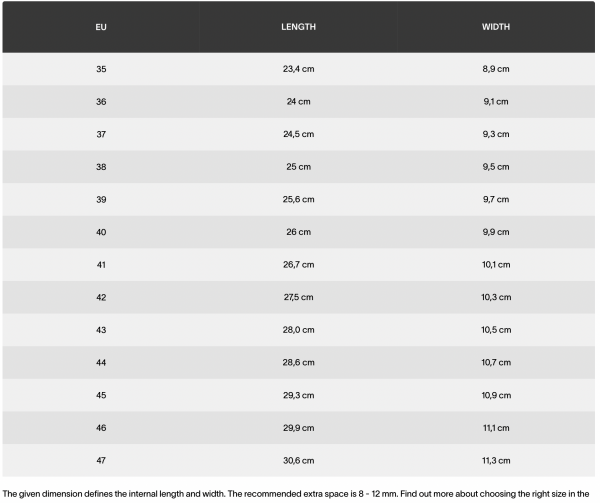This screenshot has width=600, height=503.
Task: Click the 24 cm length cell
Action: click(x=298, y=101)
